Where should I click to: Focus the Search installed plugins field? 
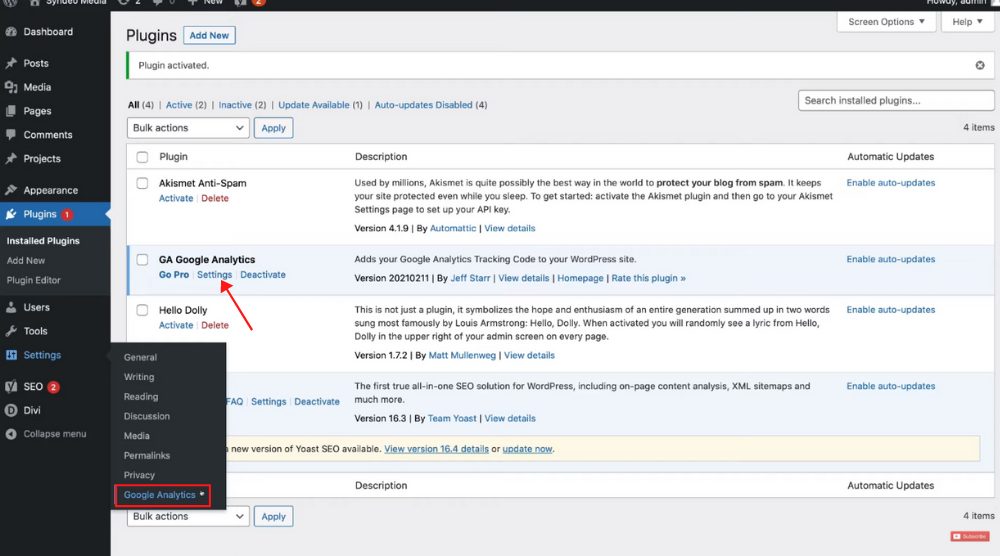896,101
